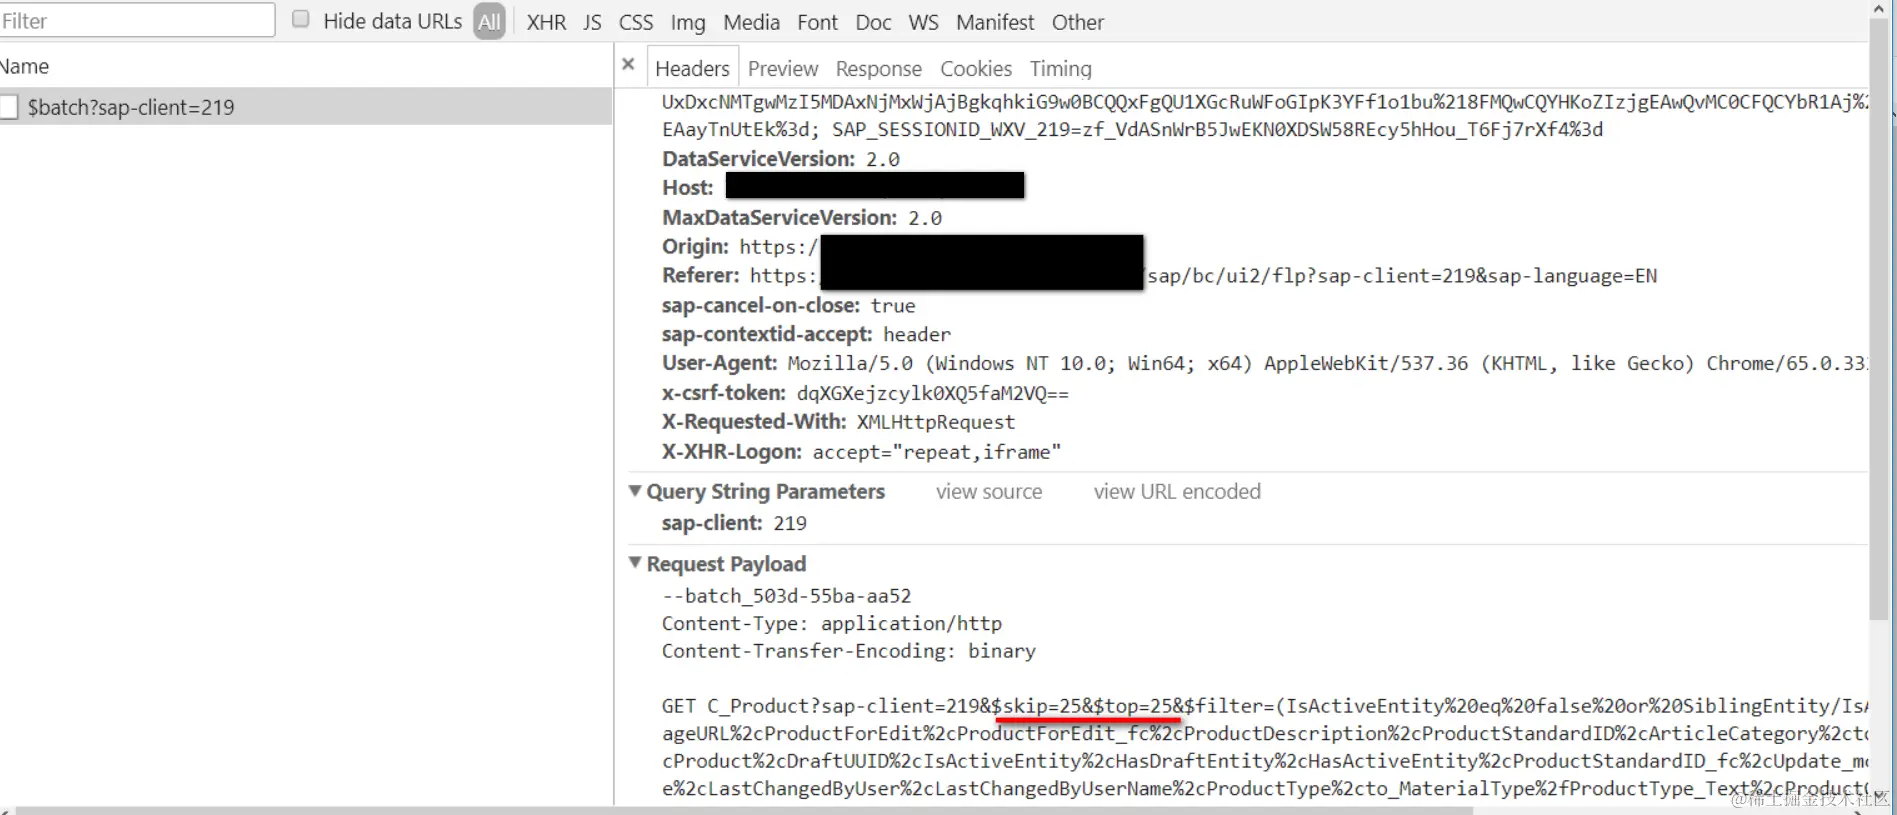Image resolution: width=1897 pixels, height=815 pixels.
Task: Click view URL encoded link
Action: [x=1177, y=491]
